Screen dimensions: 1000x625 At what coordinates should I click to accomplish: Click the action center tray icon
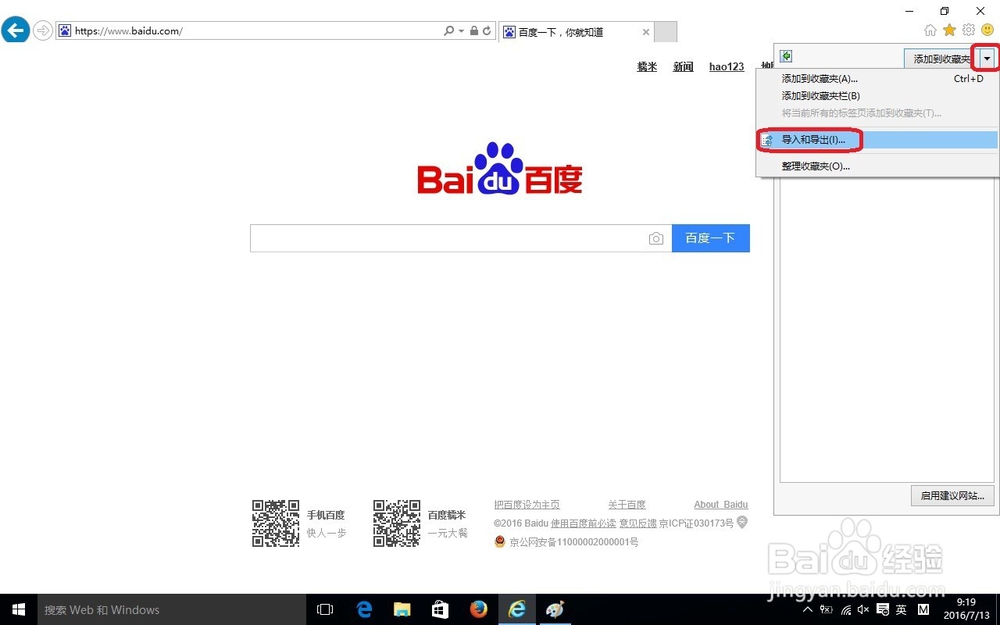(x=883, y=610)
